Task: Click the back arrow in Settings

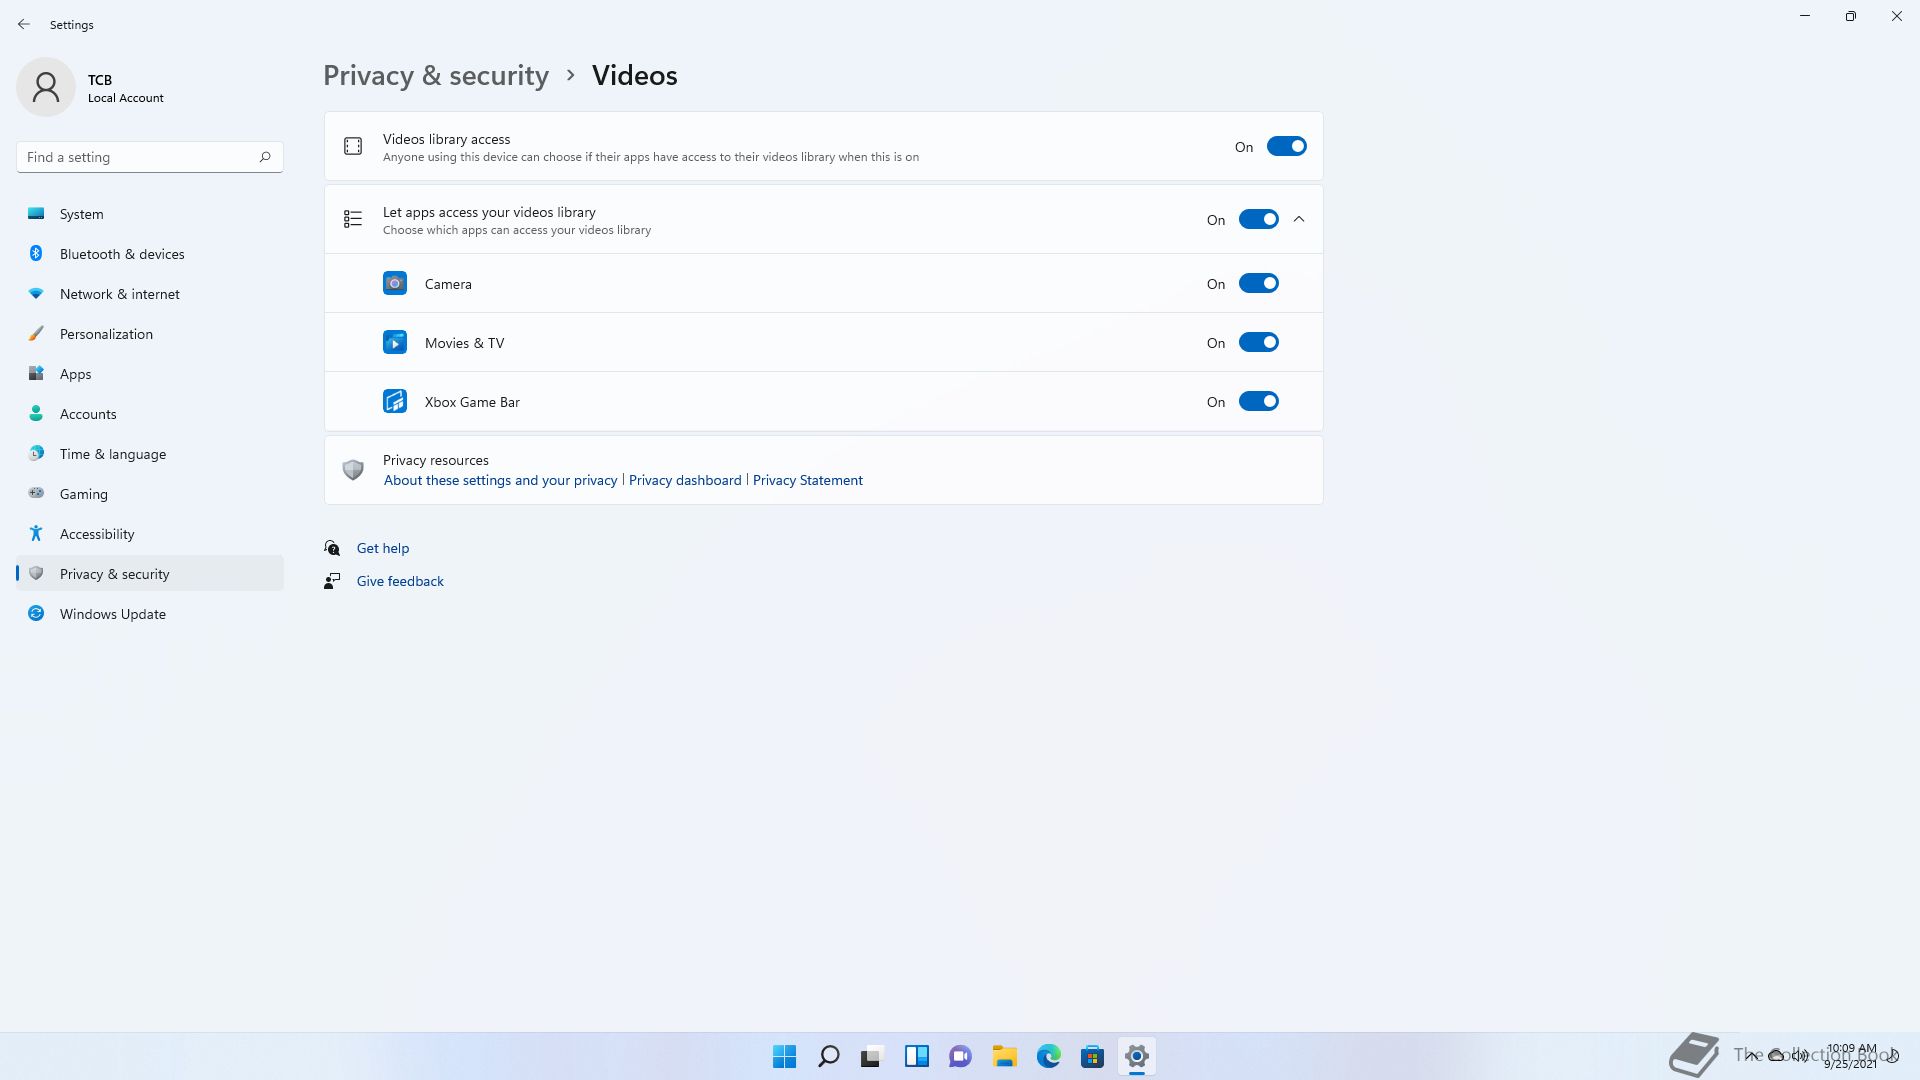Action: point(24,24)
